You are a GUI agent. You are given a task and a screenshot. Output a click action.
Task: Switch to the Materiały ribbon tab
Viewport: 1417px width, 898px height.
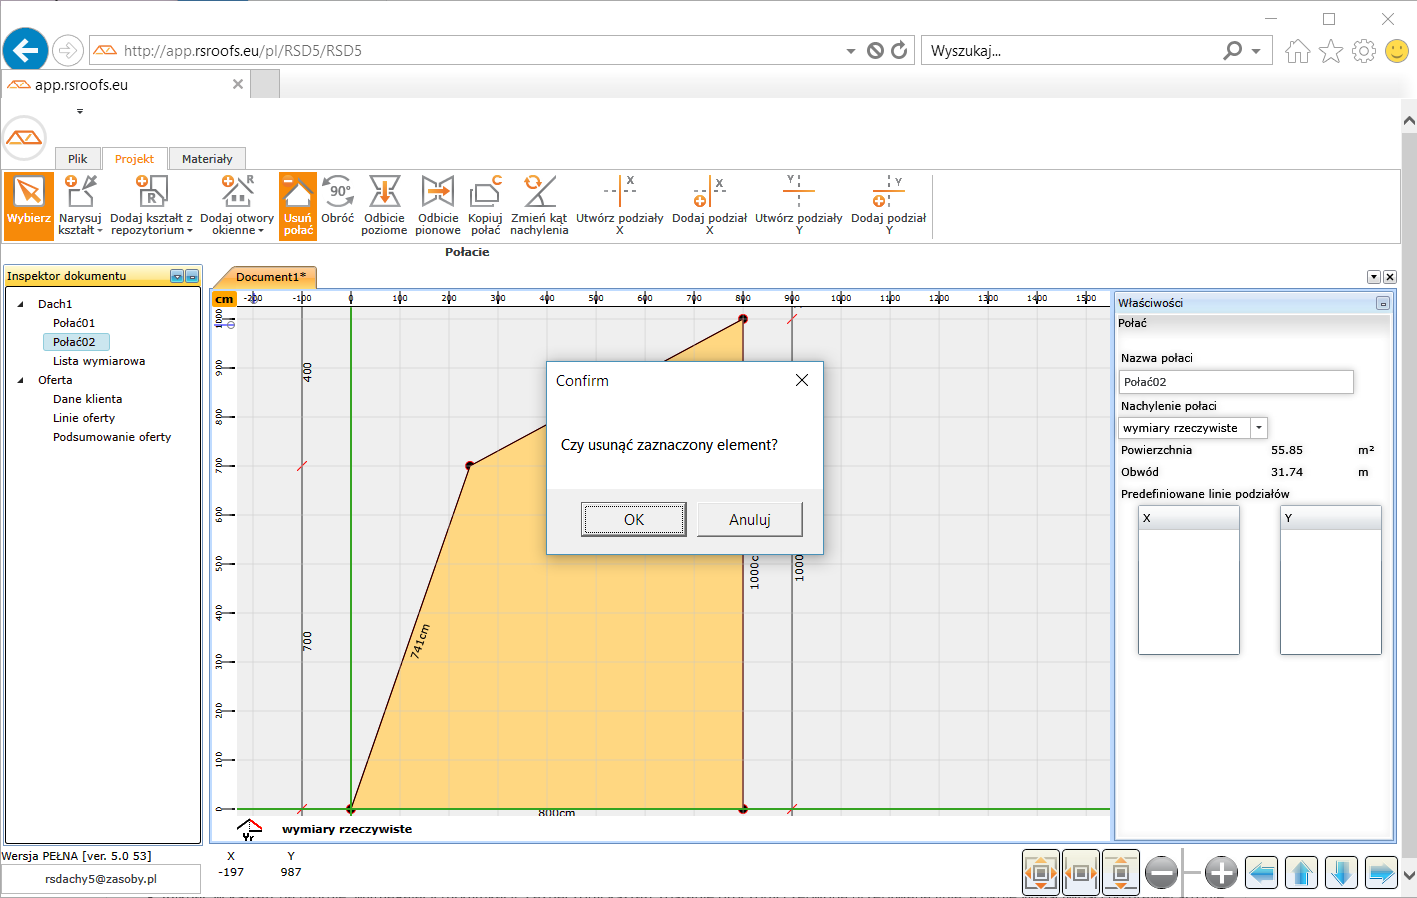click(207, 159)
